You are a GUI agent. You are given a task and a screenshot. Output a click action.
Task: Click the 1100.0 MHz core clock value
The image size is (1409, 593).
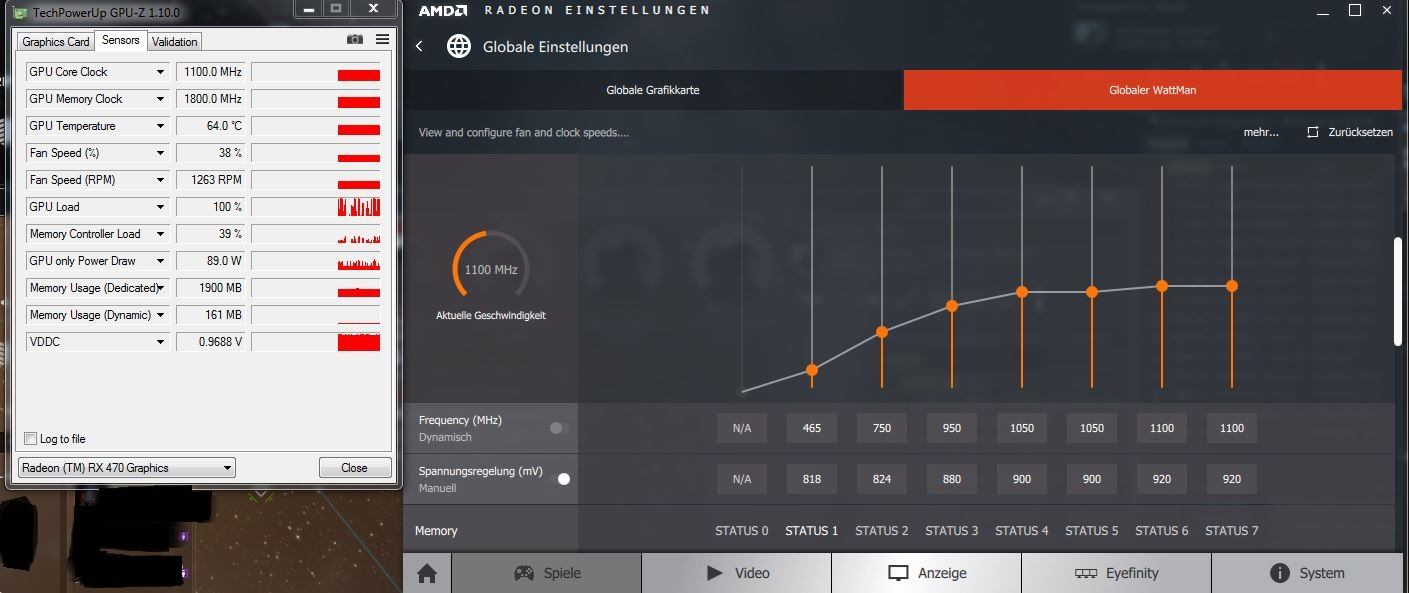click(211, 72)
